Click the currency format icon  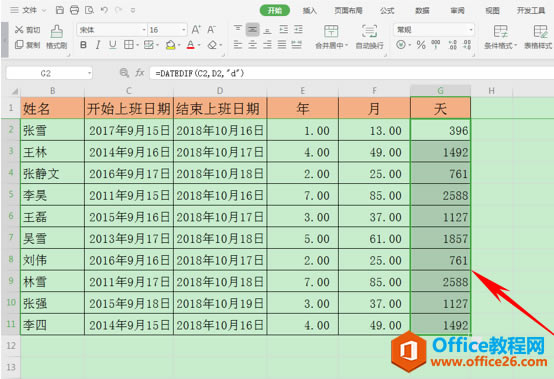[x=401, y=45]
